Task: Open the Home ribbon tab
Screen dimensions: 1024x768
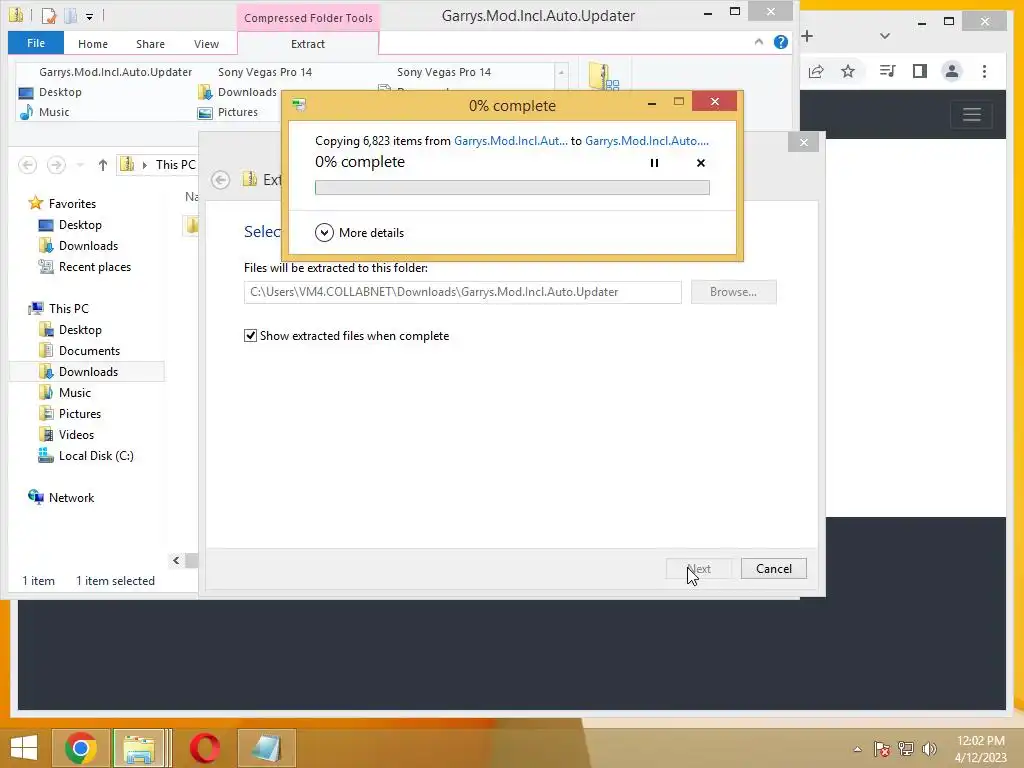Action: 93,44
